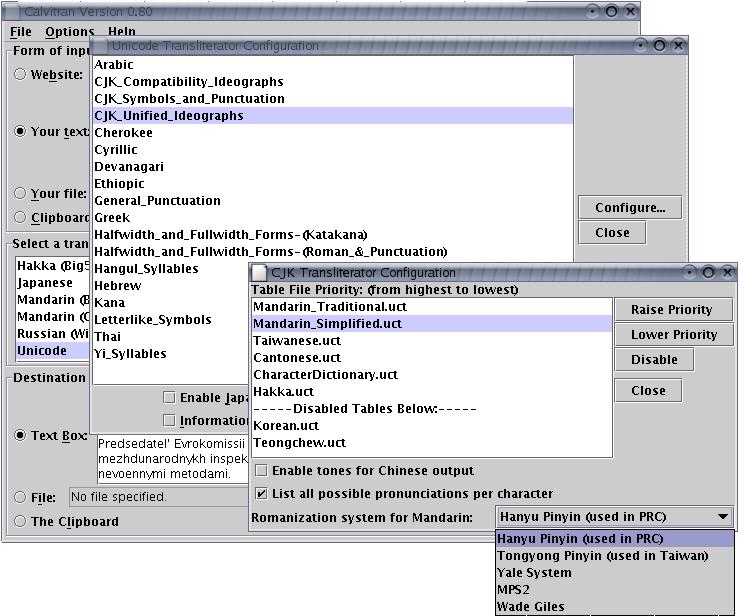Screen dimensions: 742x616
Task: Select Cantonese.uct in the table list
Action: (296, 358)
